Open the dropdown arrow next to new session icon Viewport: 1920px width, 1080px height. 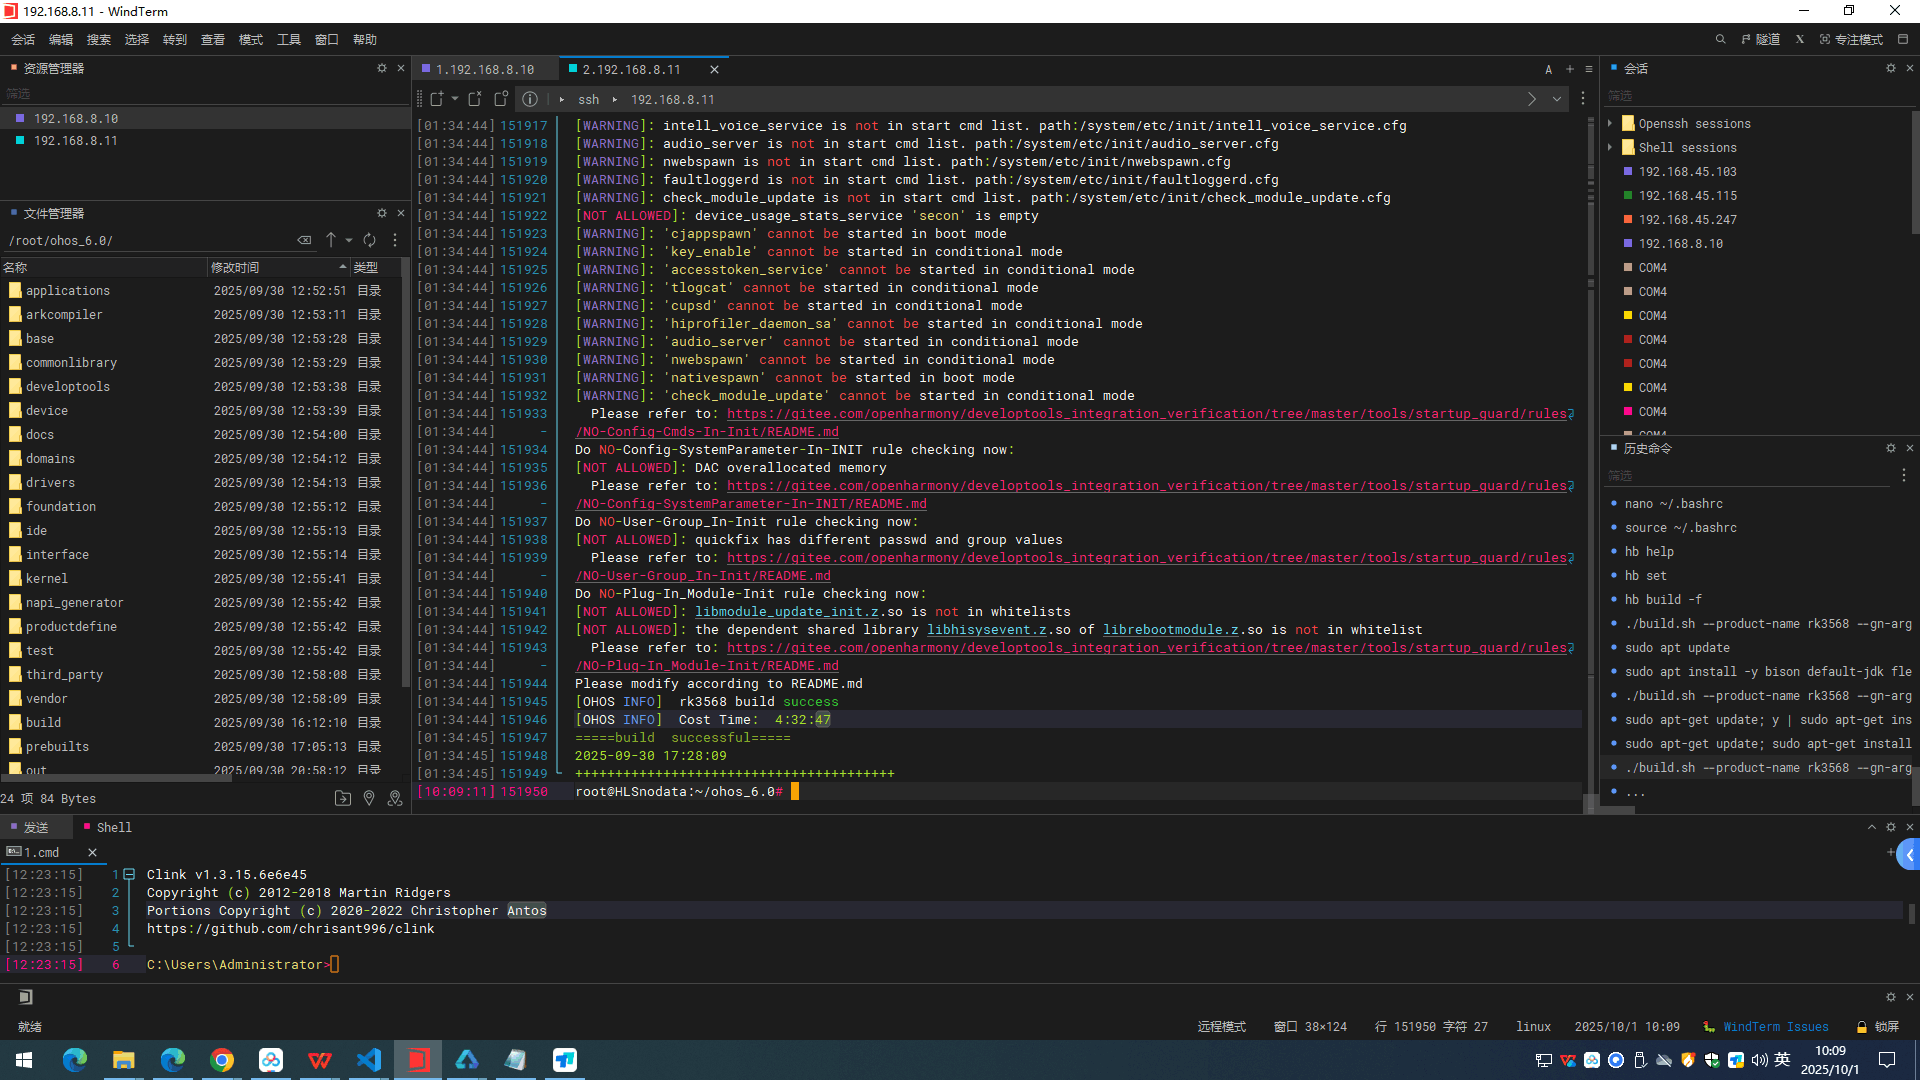coord(454,99)
